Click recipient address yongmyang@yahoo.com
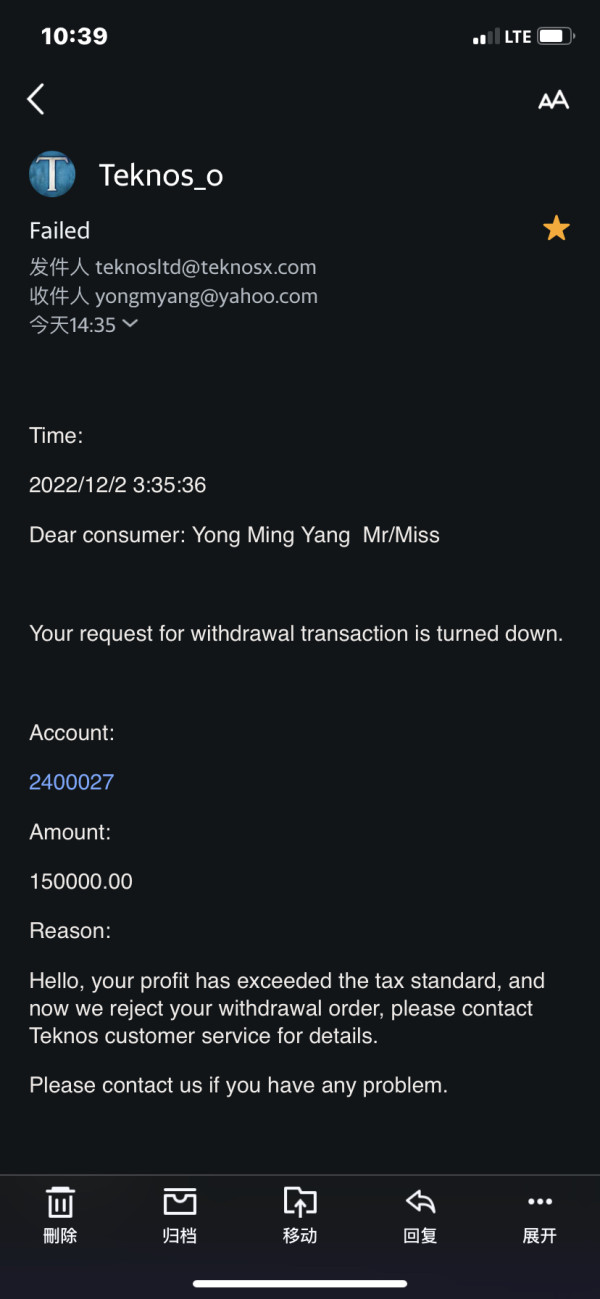The image size is (600, 1299). coord(206,296)
